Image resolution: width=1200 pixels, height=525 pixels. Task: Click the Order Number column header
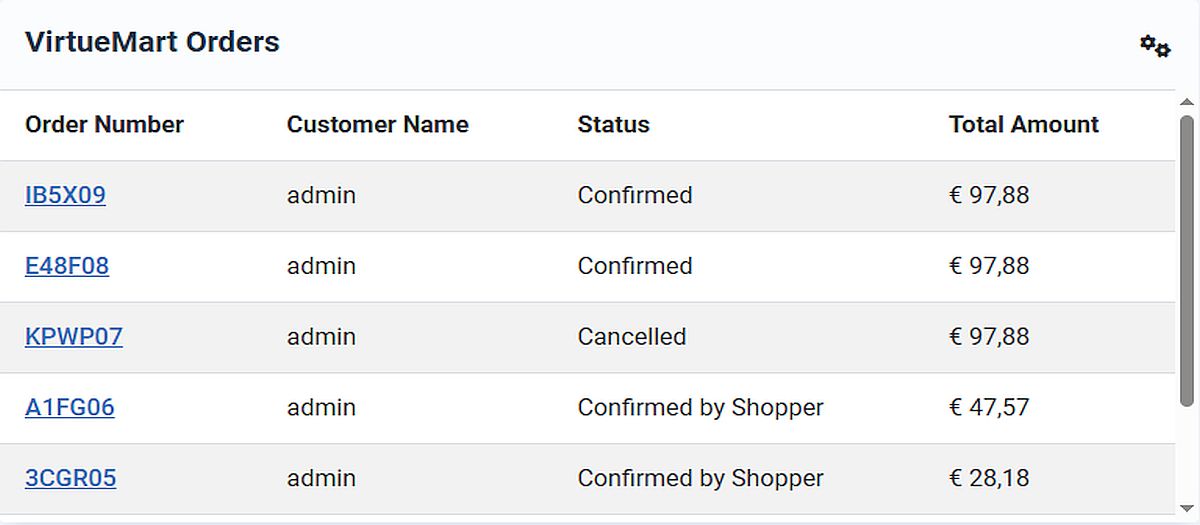click(104, 125)
